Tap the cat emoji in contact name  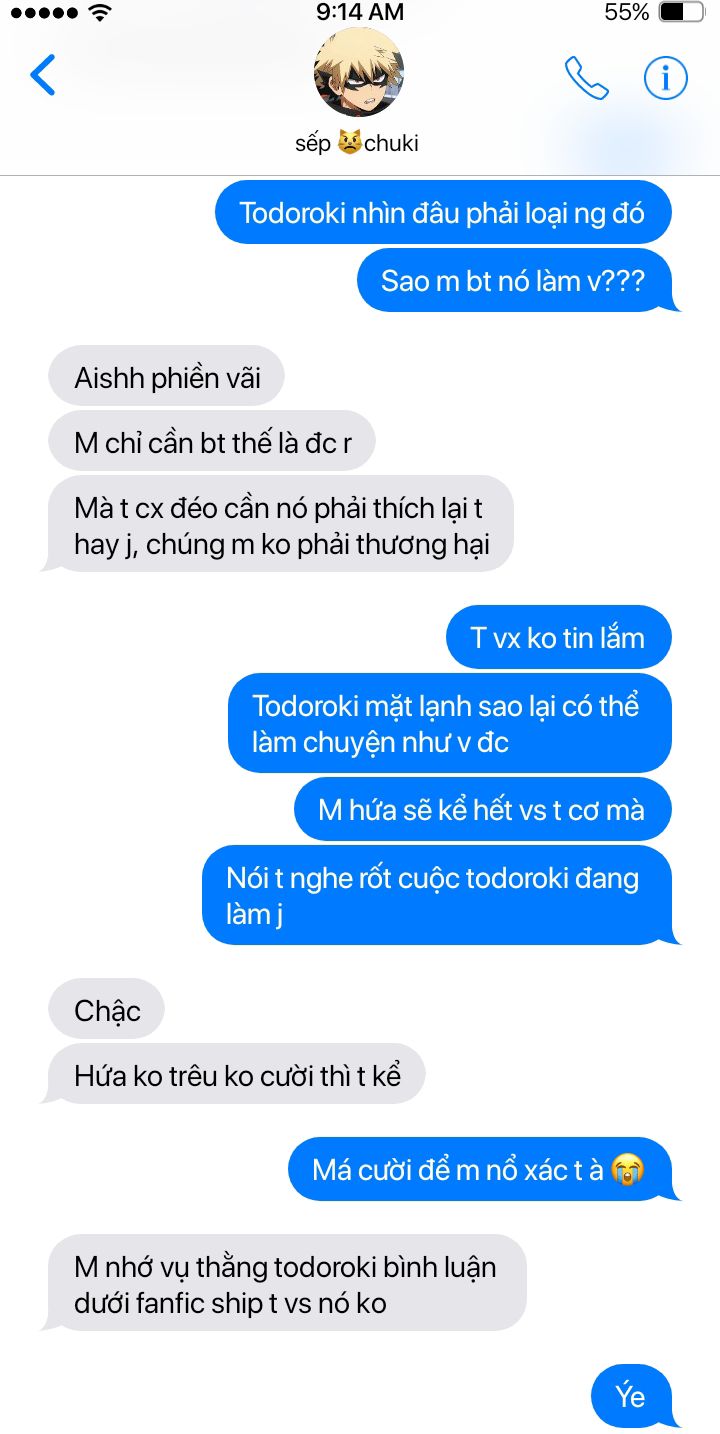[x=349, y=143]
